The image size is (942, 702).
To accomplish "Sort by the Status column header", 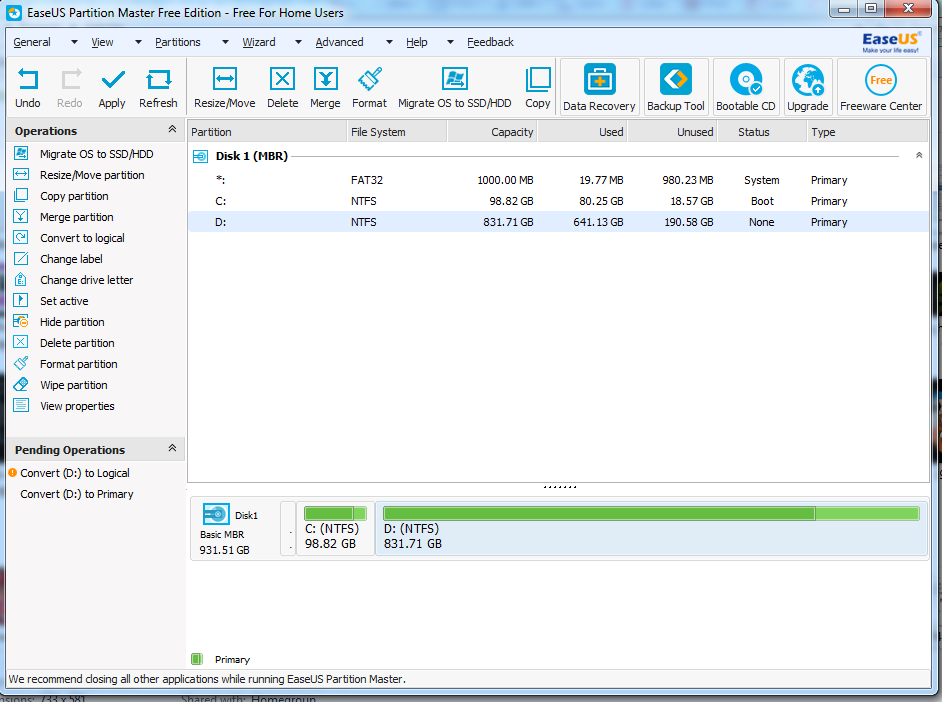I will coord(762,132).
